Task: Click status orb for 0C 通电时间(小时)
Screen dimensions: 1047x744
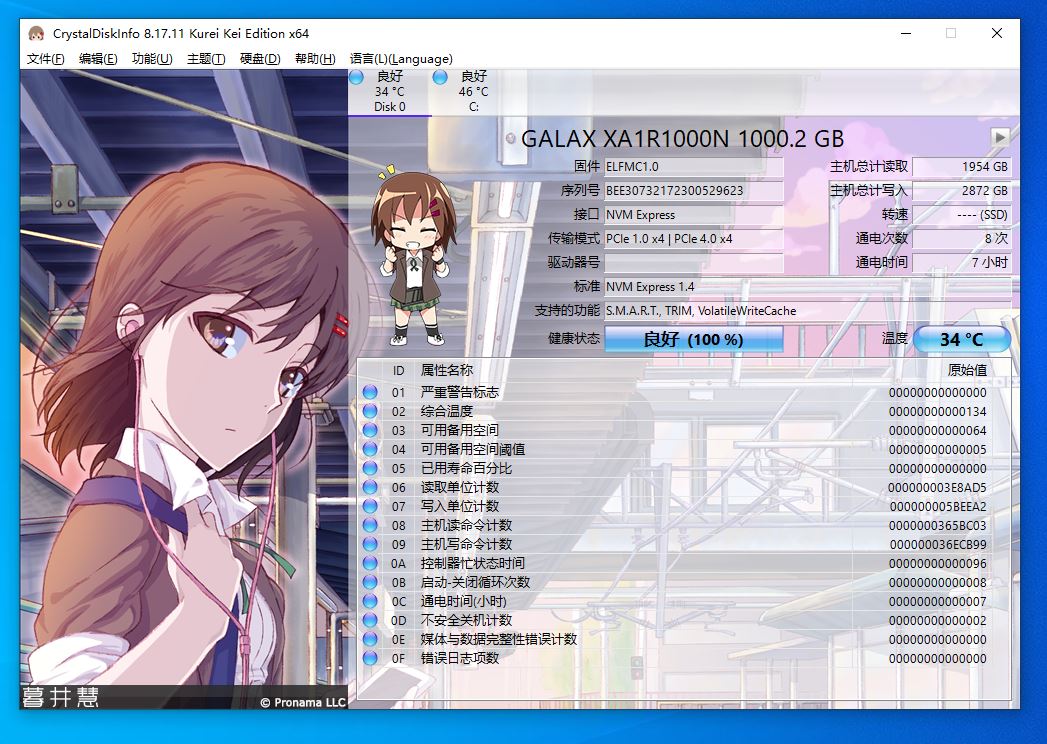Action: pos(370,602)
